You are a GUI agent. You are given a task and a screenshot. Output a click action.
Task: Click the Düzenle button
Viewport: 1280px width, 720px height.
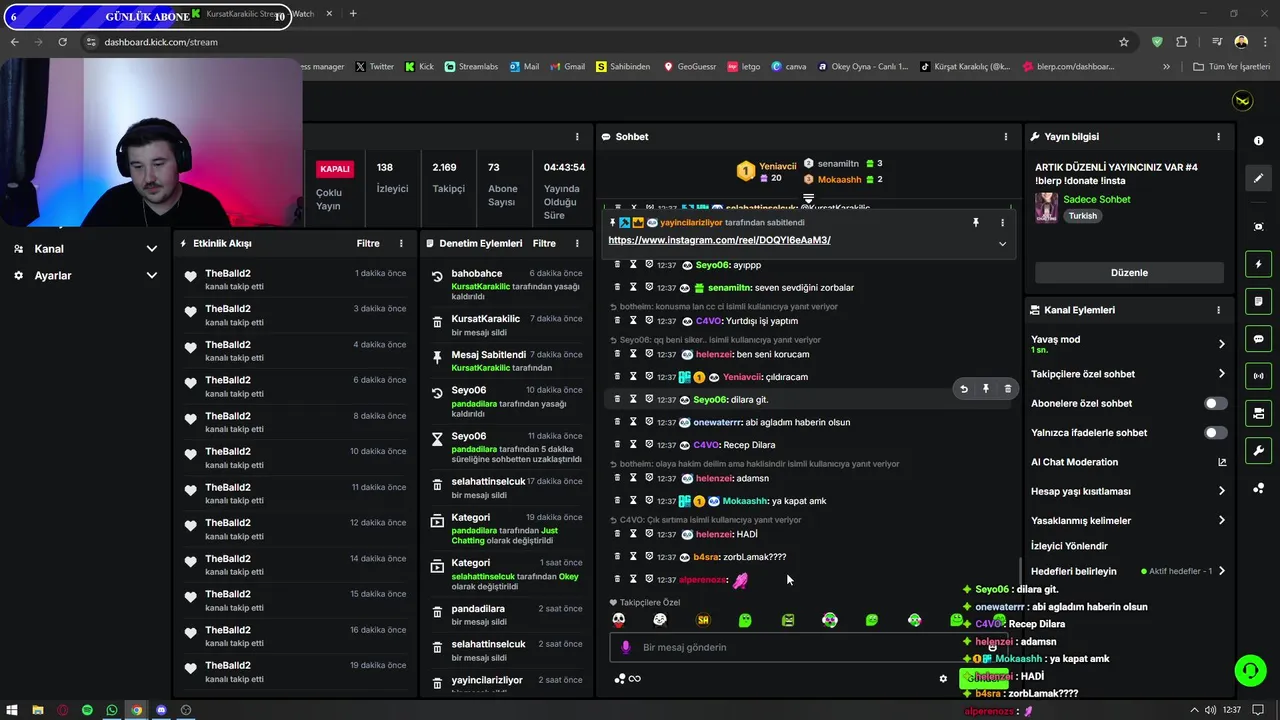(1129, 272)
